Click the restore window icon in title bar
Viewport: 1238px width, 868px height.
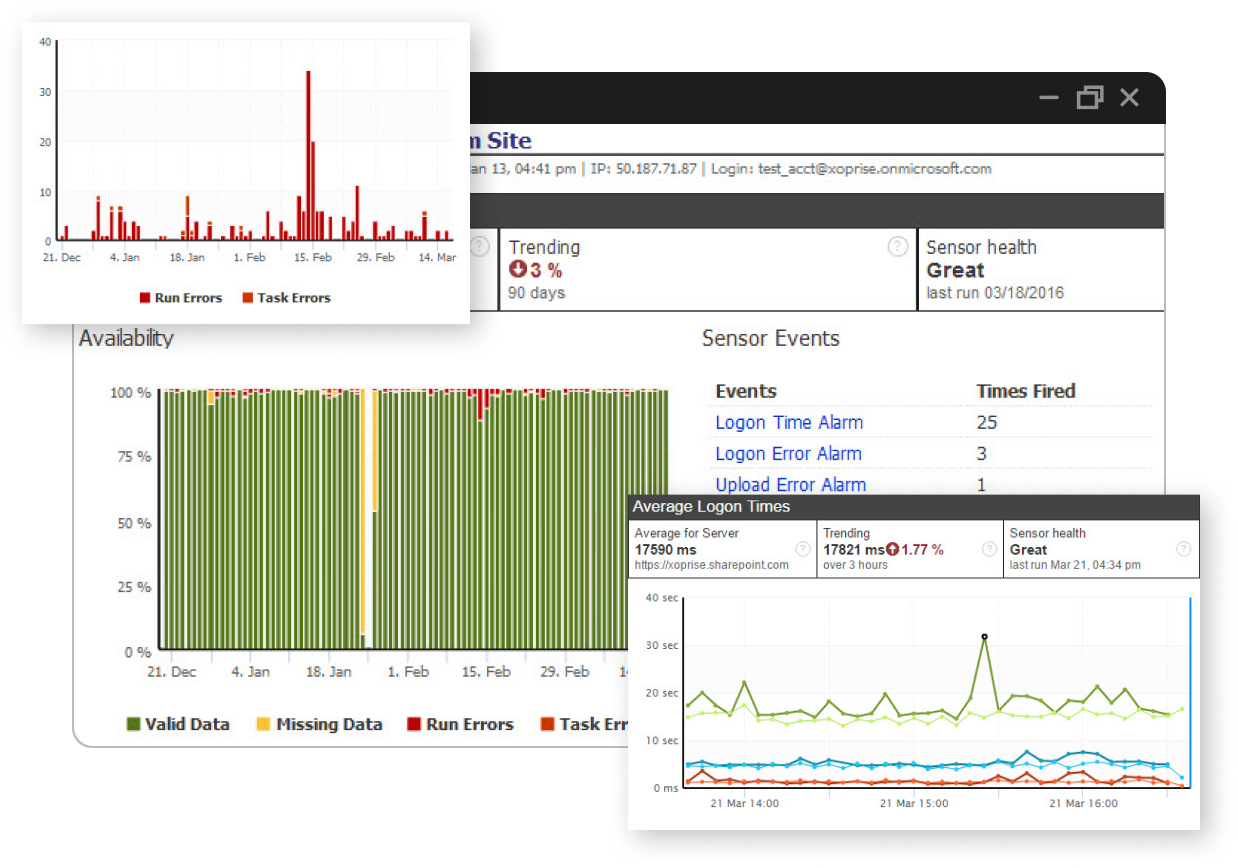click(1090, 97)
